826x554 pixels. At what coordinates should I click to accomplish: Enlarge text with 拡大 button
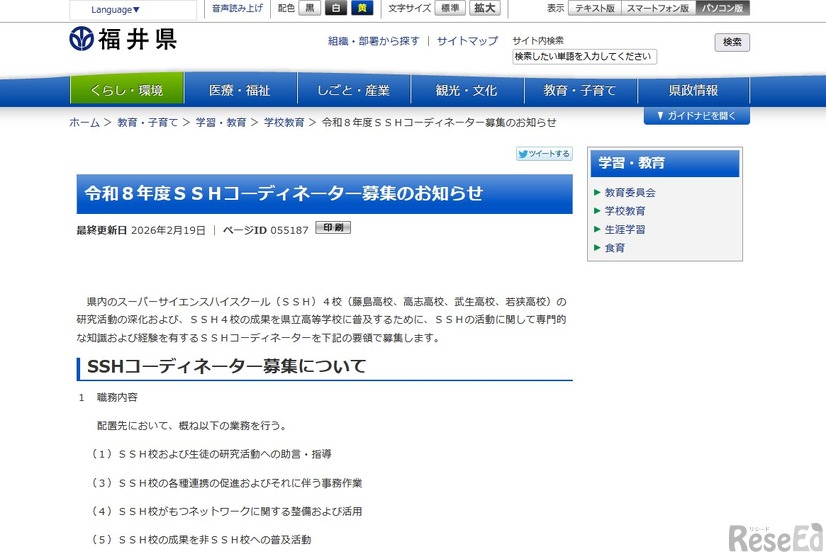click(x=484, y=8)
